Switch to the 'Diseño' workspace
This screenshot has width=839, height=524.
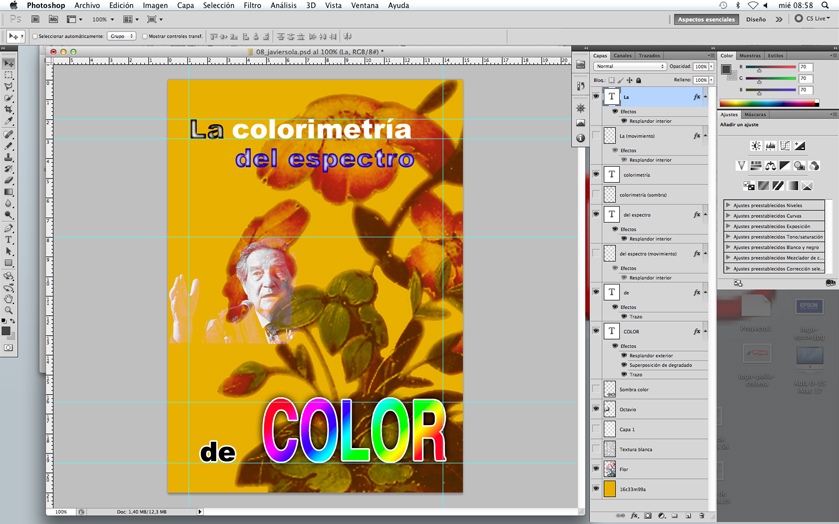coord(756,19)
